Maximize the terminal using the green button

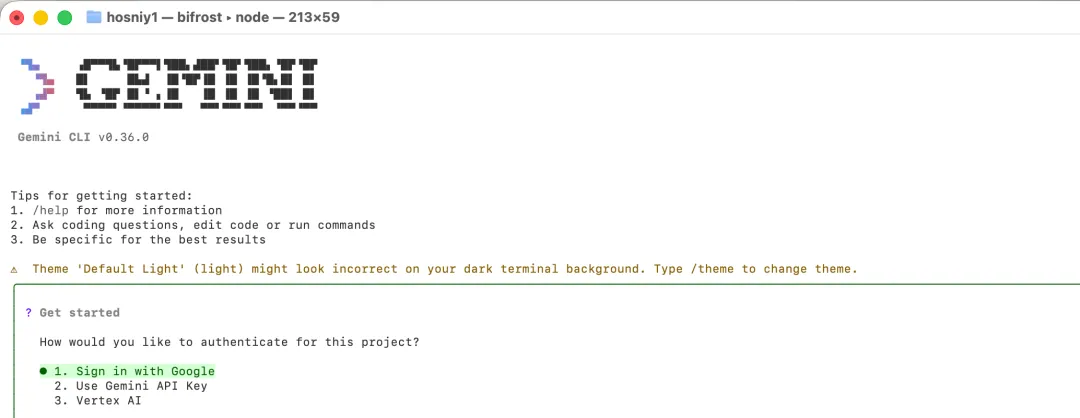click(x=65, y=17)
